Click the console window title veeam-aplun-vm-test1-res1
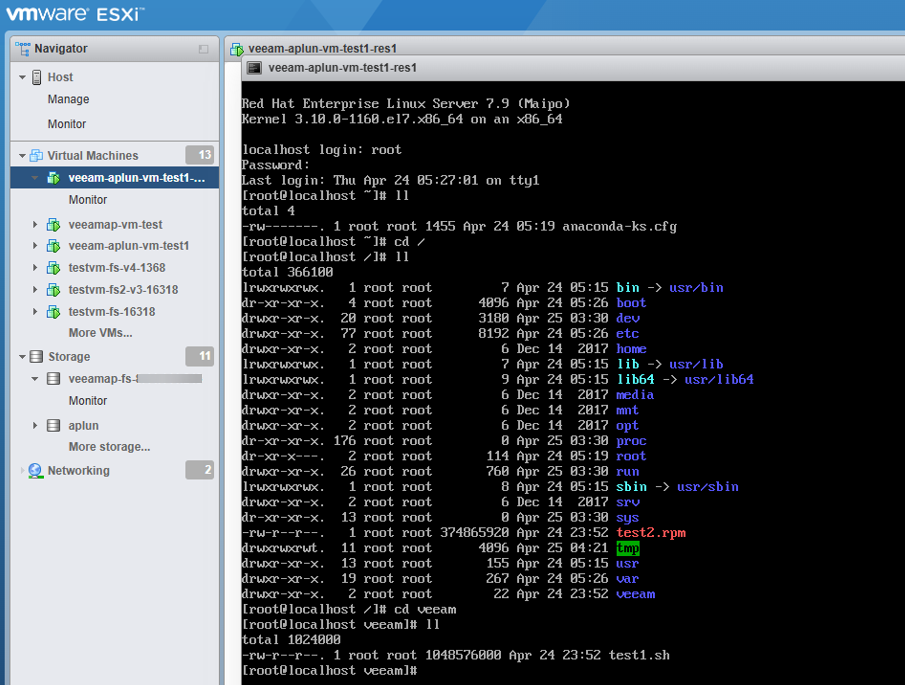 342,68
